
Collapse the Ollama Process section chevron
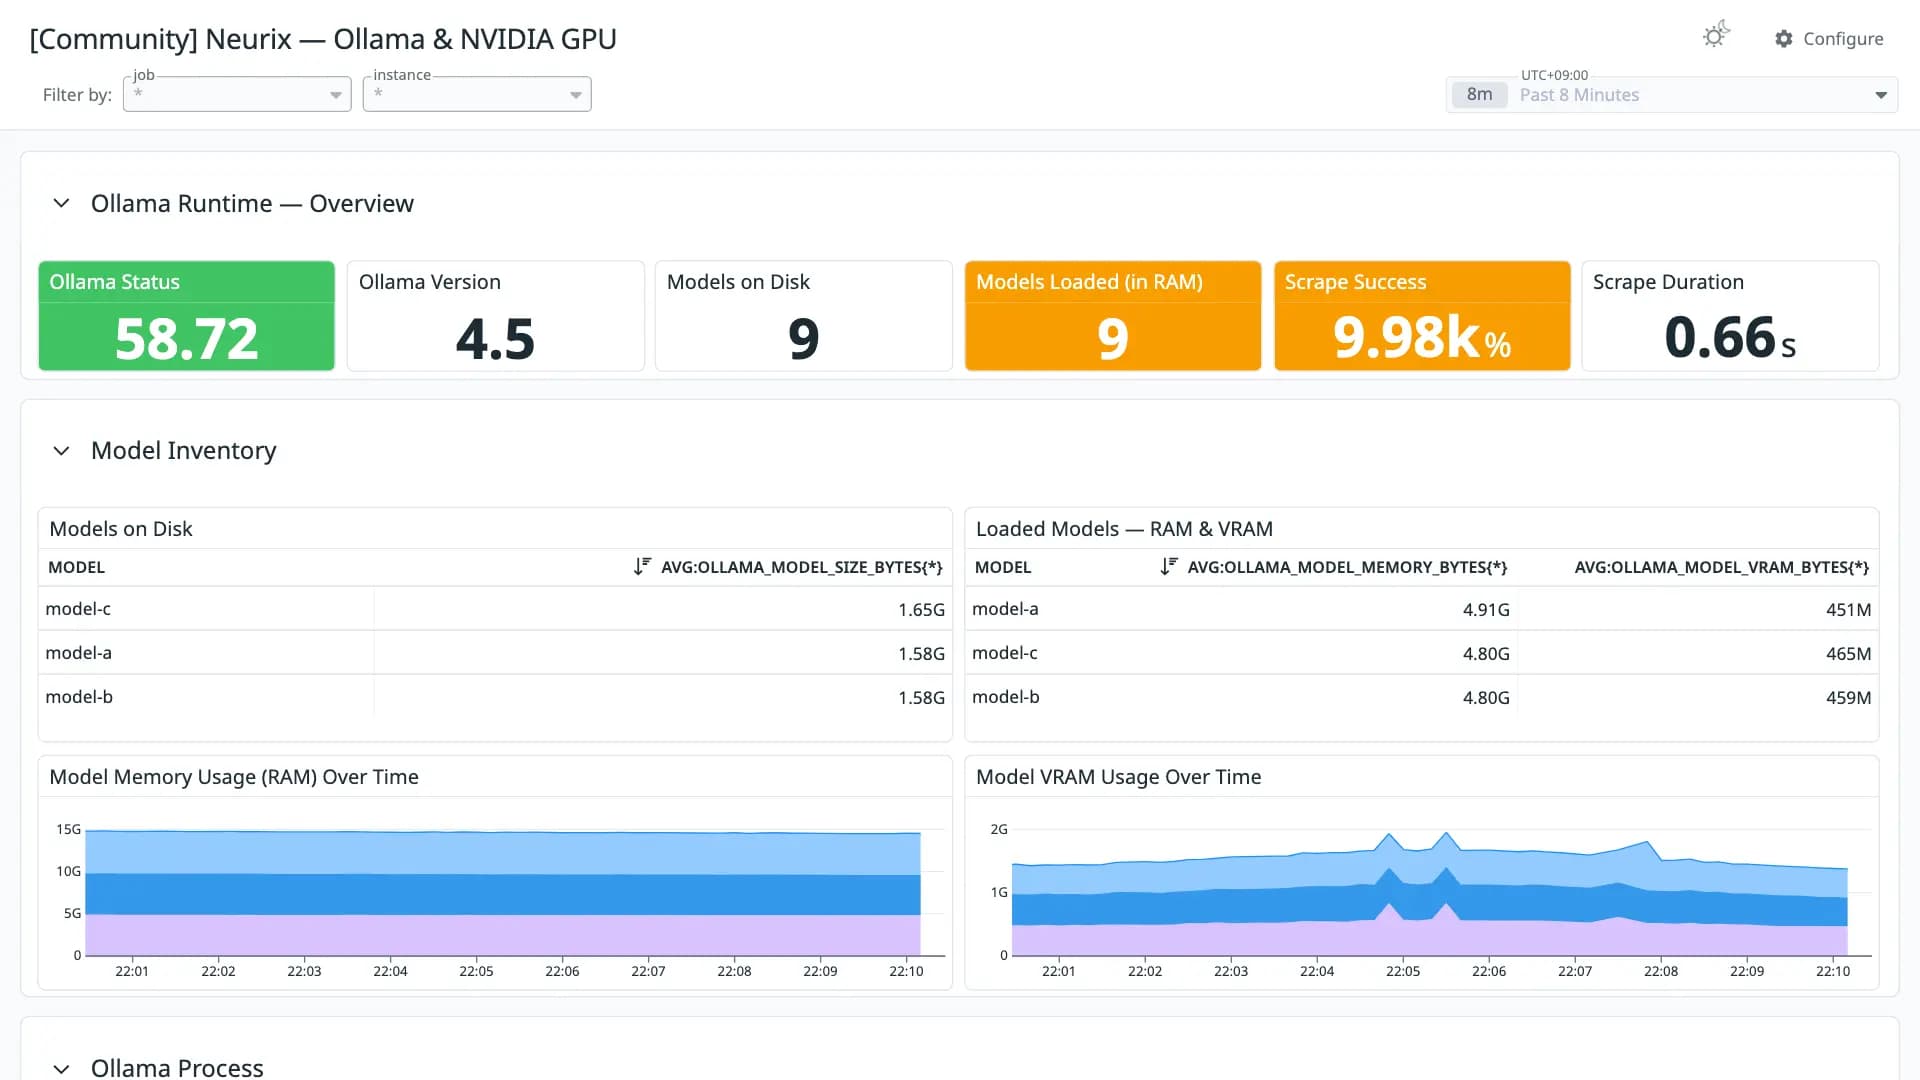pyautogui.click(x=61, y=1068)
